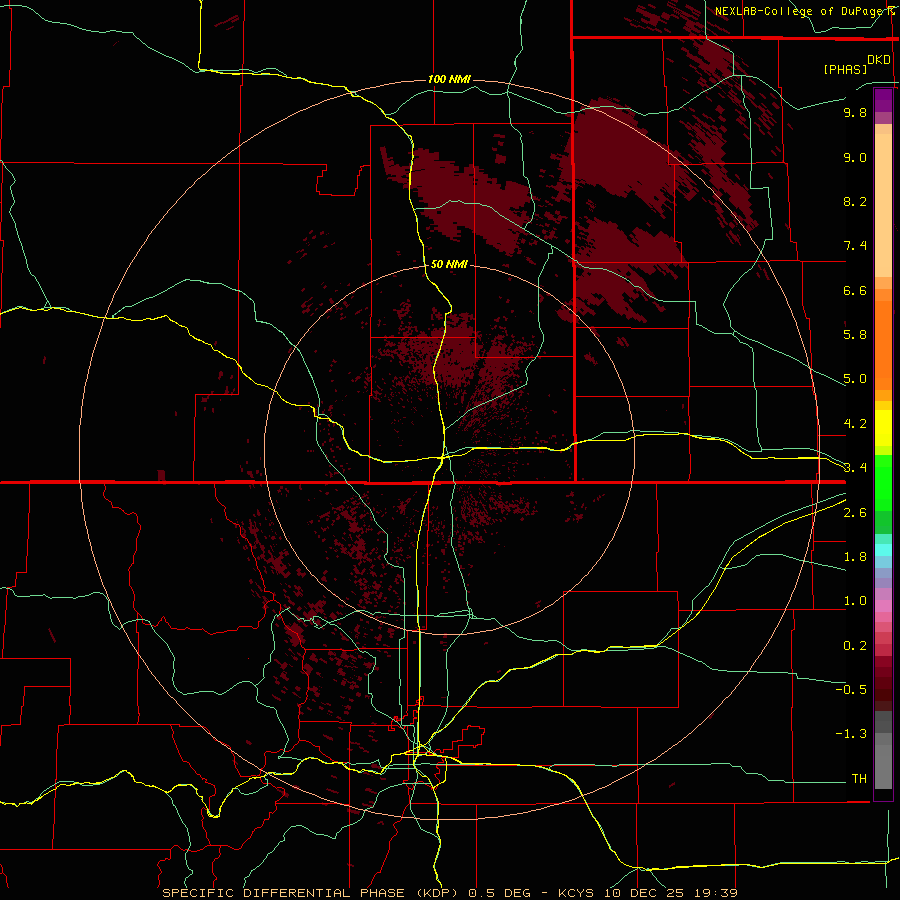
Task: Click the KCYS station identifier in caption
Action: 577,893
